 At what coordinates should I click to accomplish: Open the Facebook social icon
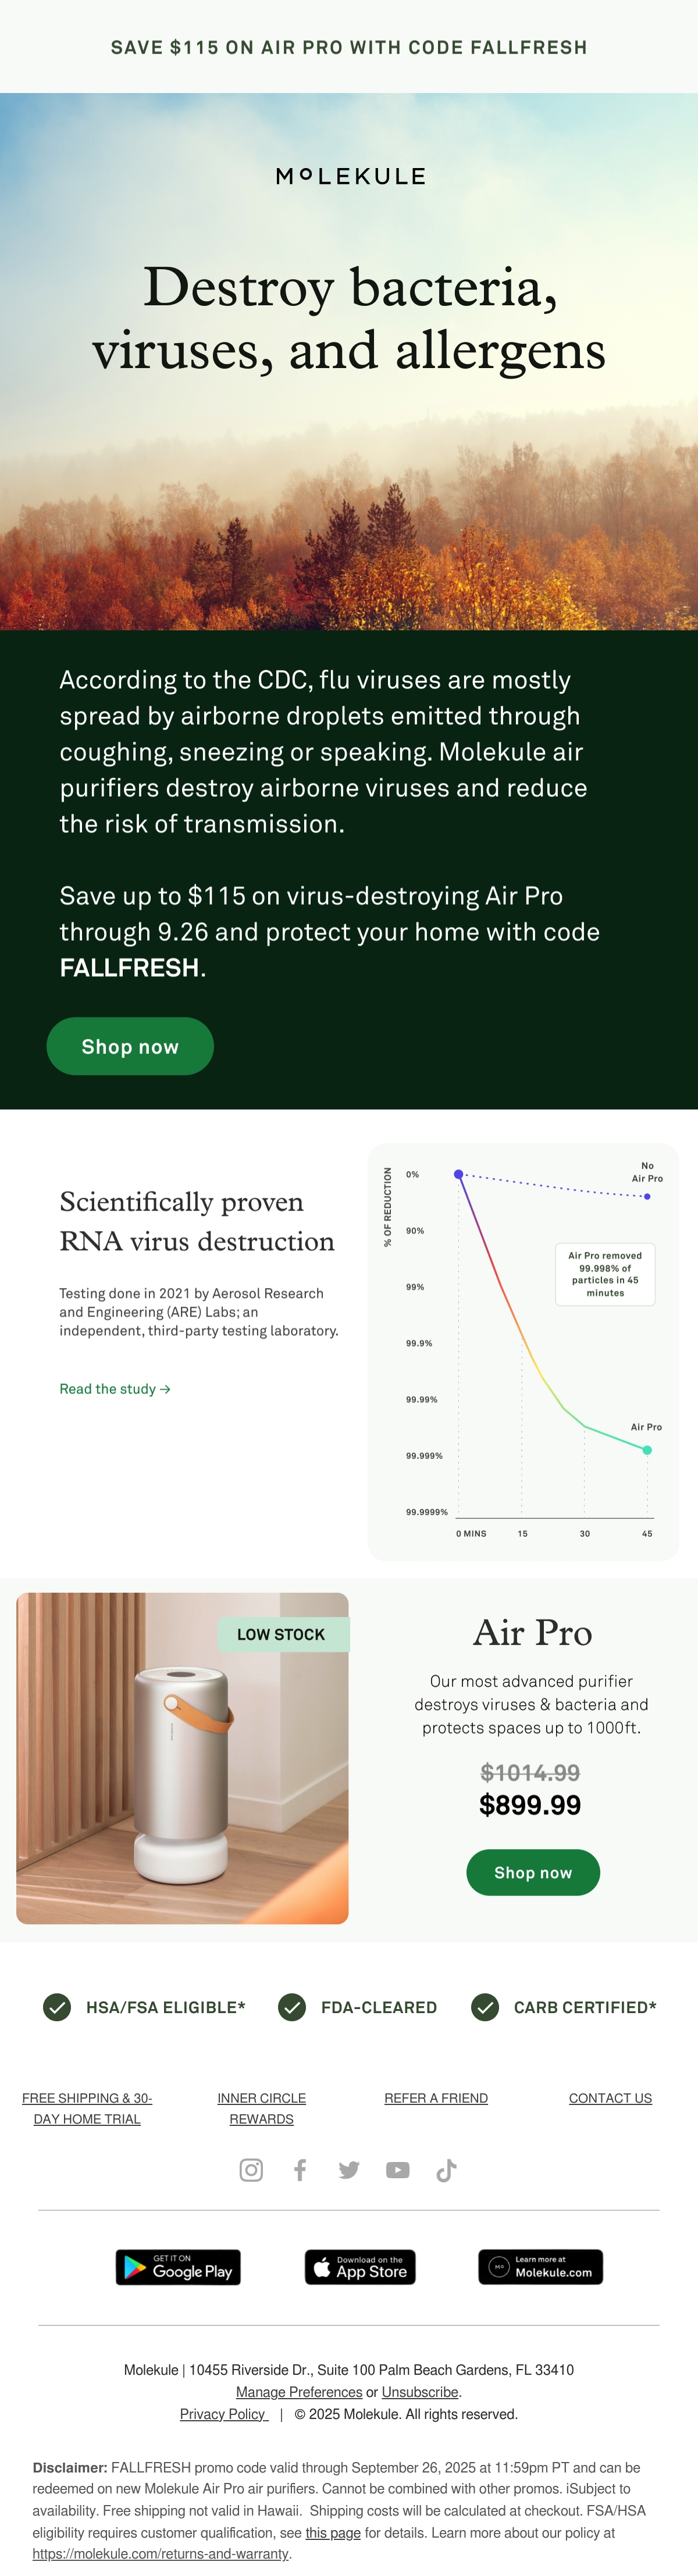click(x=299, y=2169)
